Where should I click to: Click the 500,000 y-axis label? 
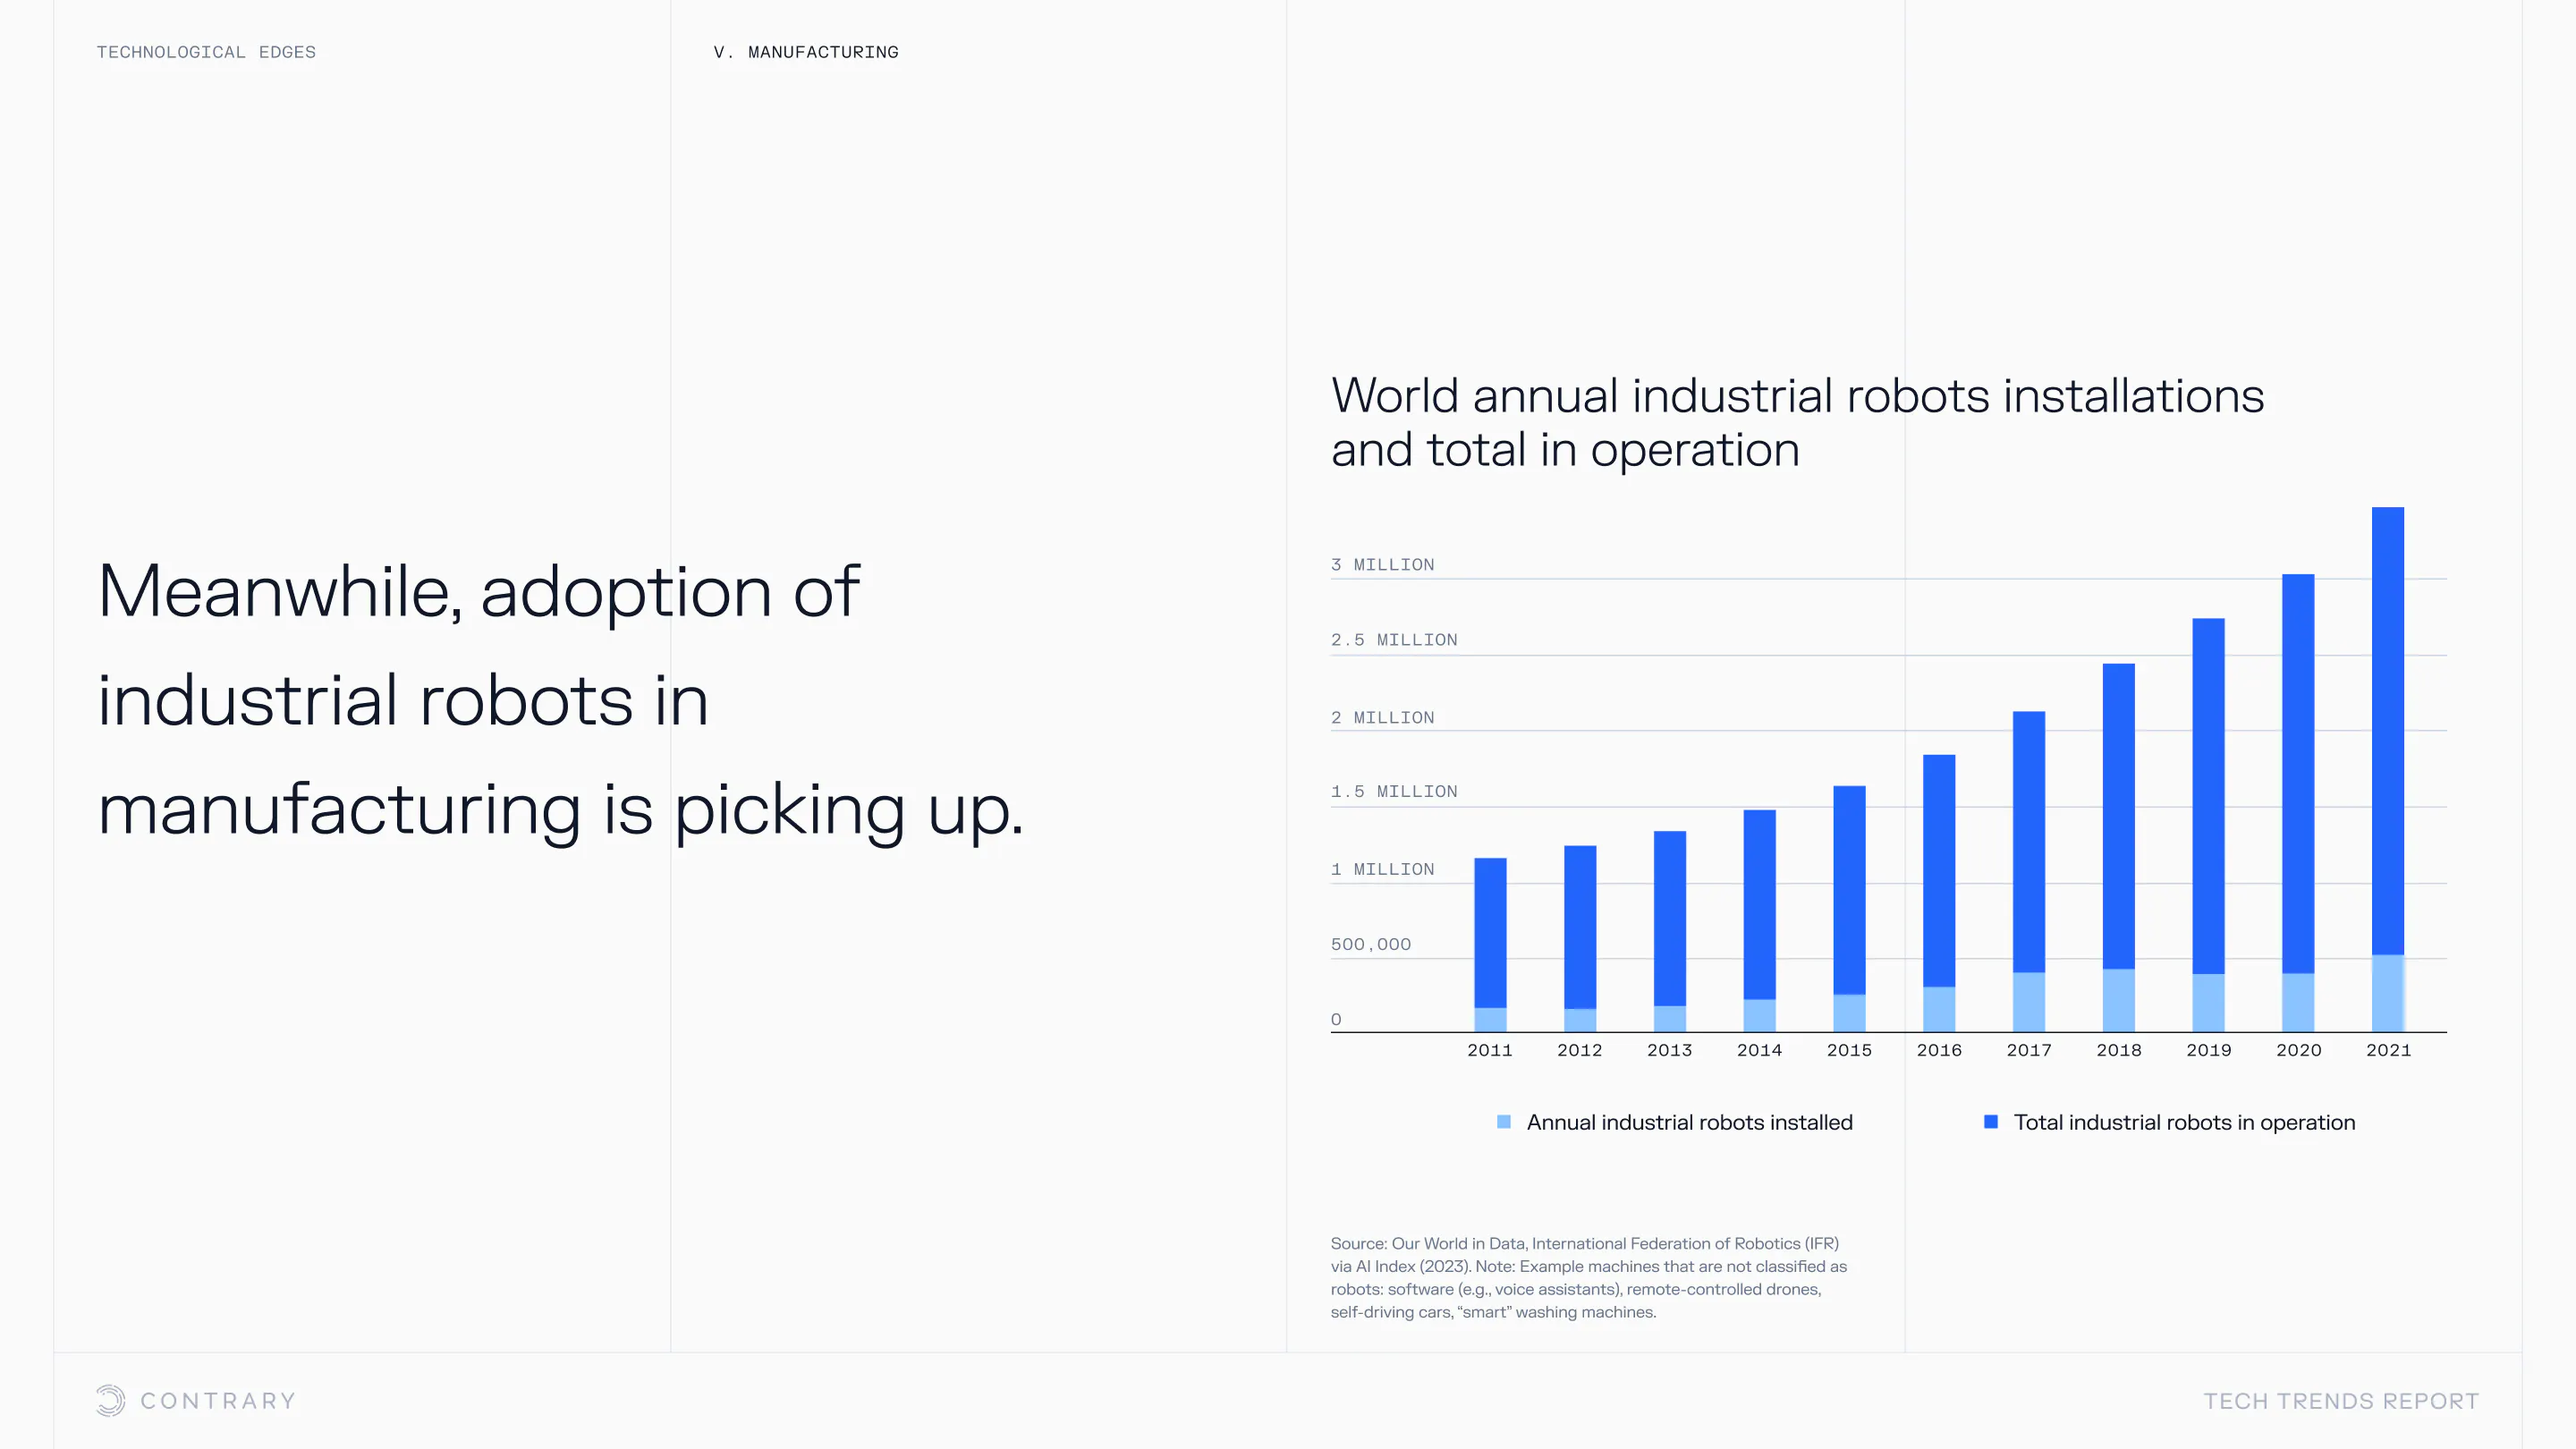click(1370, 945)
